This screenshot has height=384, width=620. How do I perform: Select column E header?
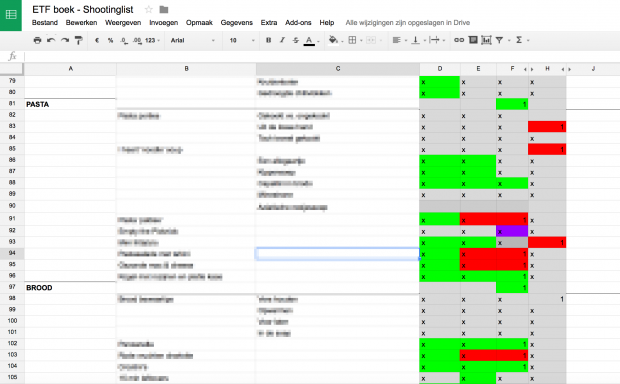tap(478, 69)
